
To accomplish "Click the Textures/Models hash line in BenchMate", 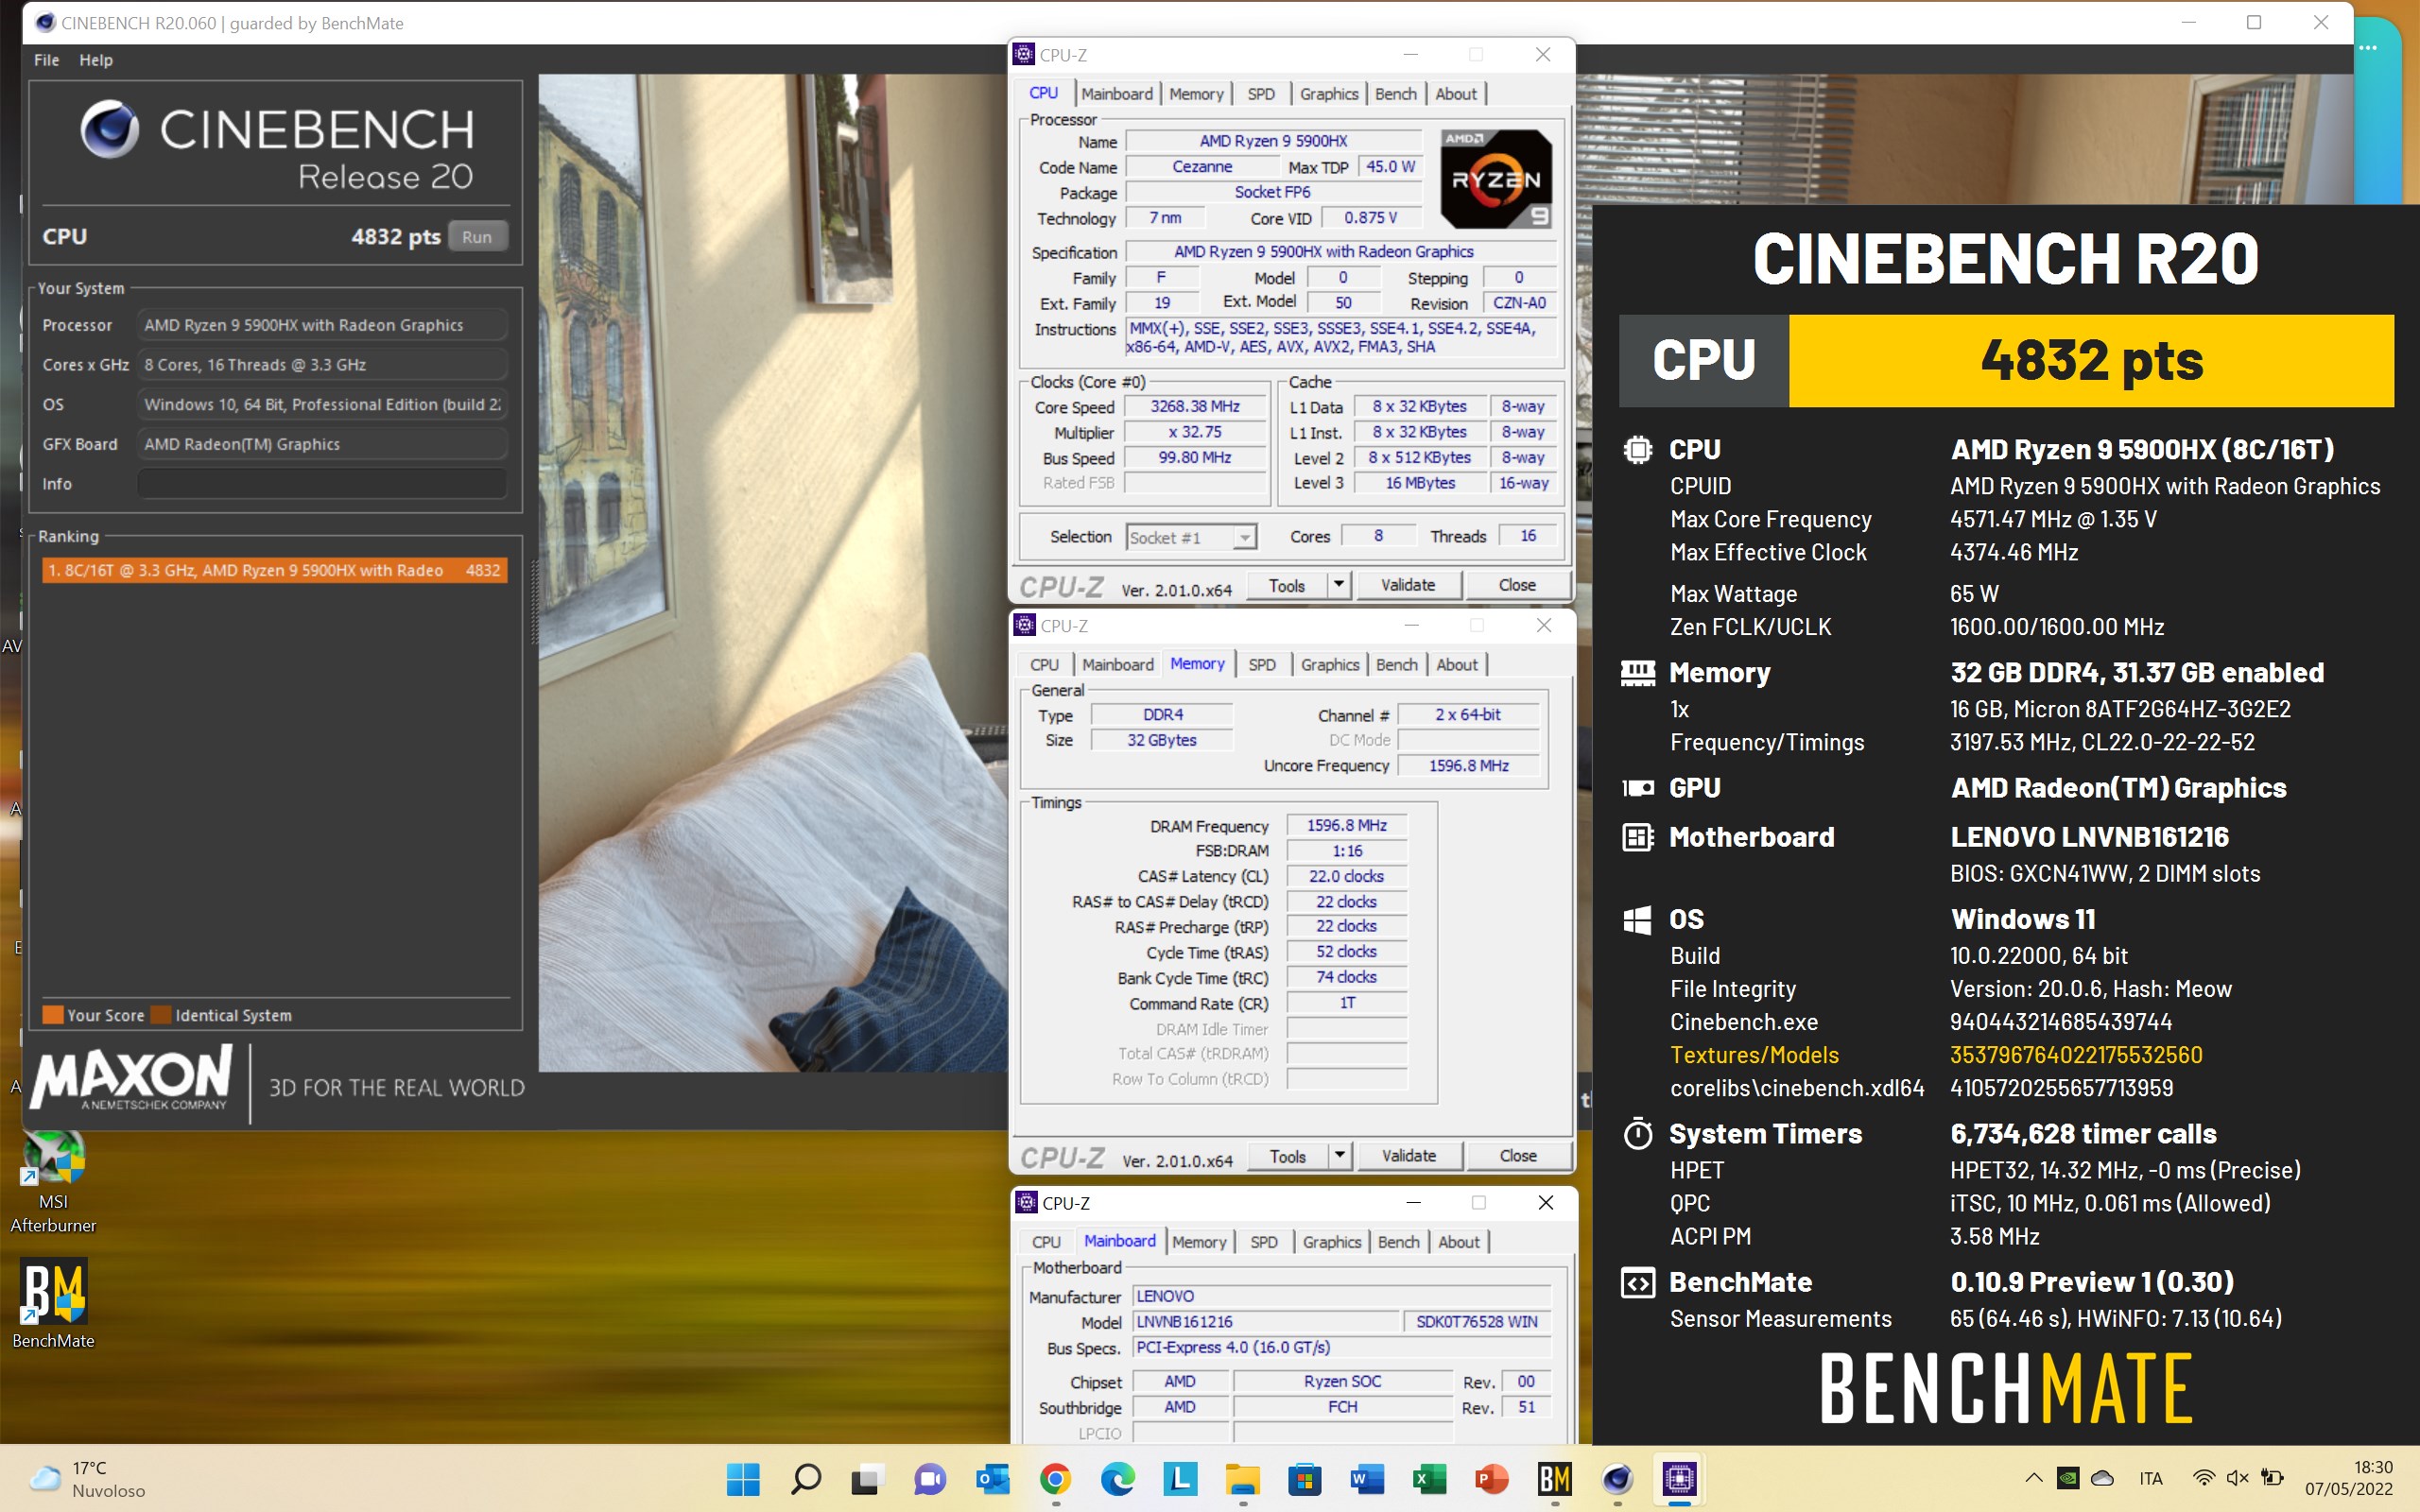I will pos(1936,1055).
